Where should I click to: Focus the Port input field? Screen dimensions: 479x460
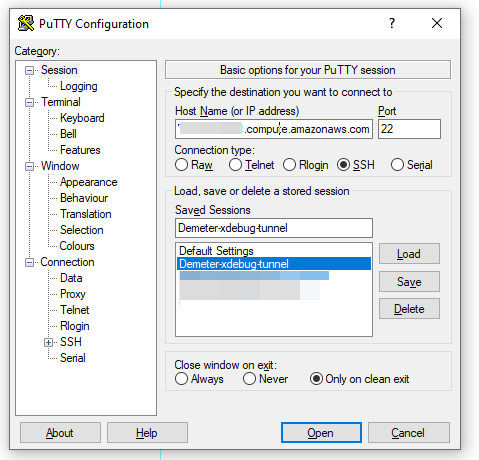click(x=409, y=129)
